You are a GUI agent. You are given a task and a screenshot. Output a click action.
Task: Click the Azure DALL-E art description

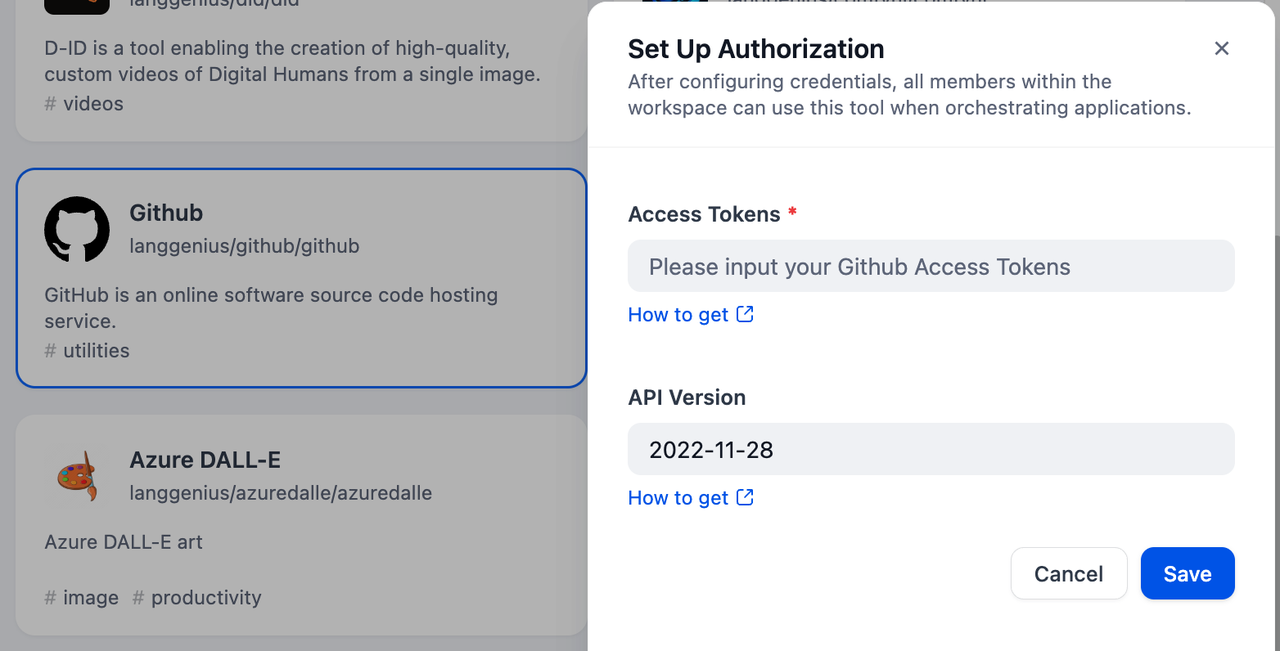pyautogui.click(x=123, y=542)
